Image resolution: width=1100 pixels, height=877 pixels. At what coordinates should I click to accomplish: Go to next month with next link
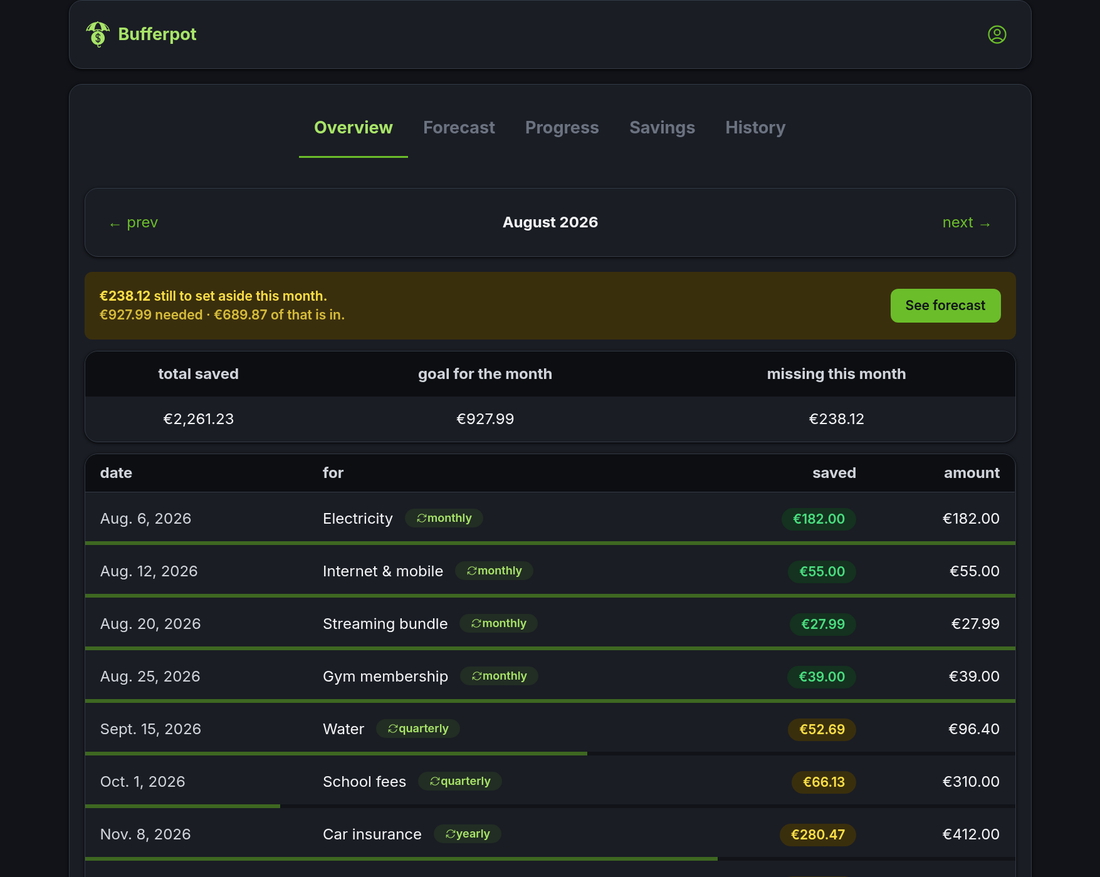[967, 222]
